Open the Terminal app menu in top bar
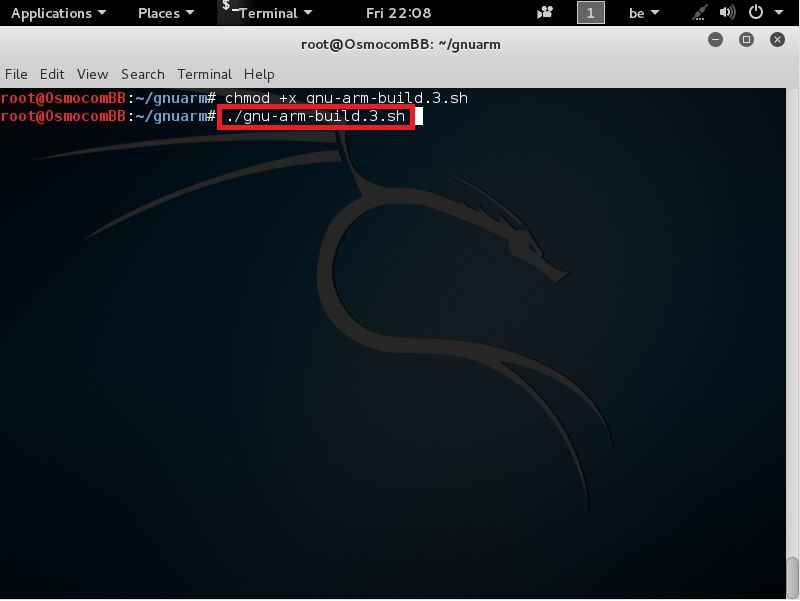 coord(275,13)
